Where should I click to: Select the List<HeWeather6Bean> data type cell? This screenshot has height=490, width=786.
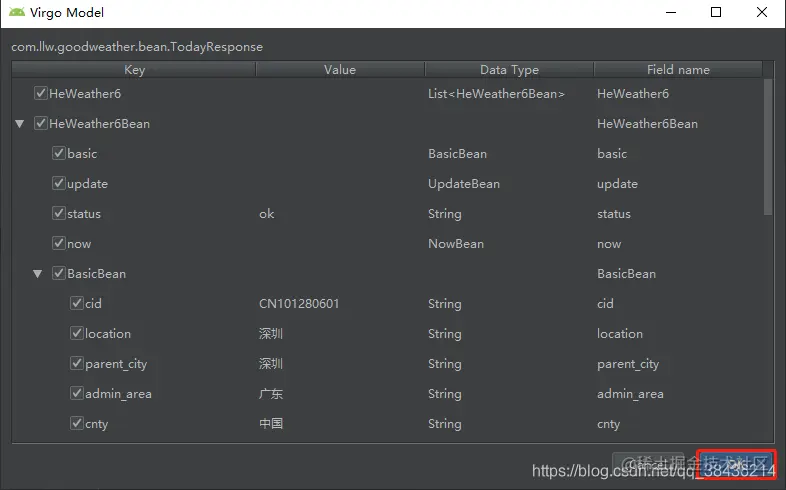[496, 94]
